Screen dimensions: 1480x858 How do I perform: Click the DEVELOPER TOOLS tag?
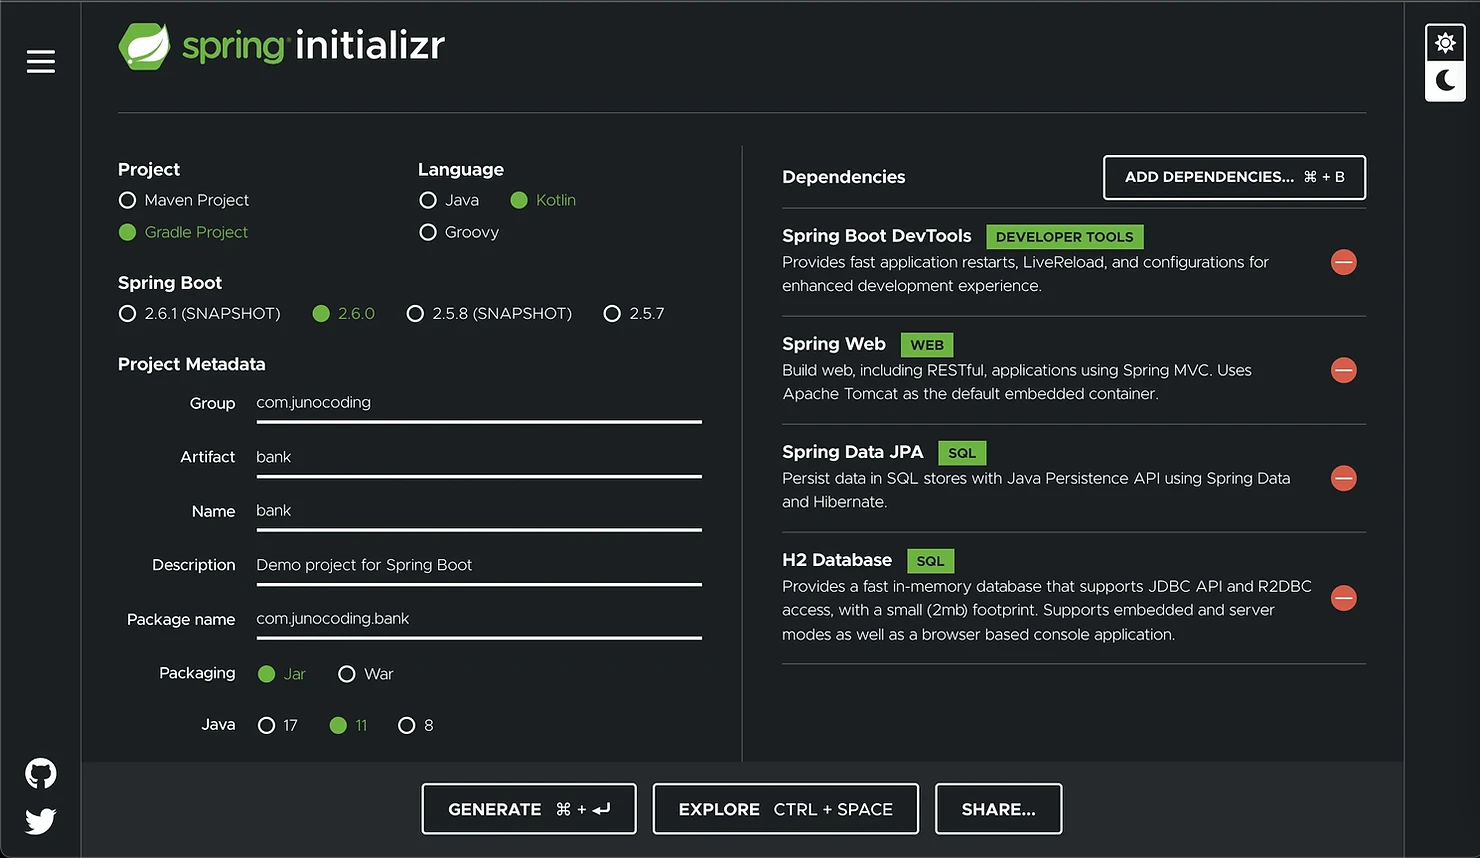[x=1065, y=237]
